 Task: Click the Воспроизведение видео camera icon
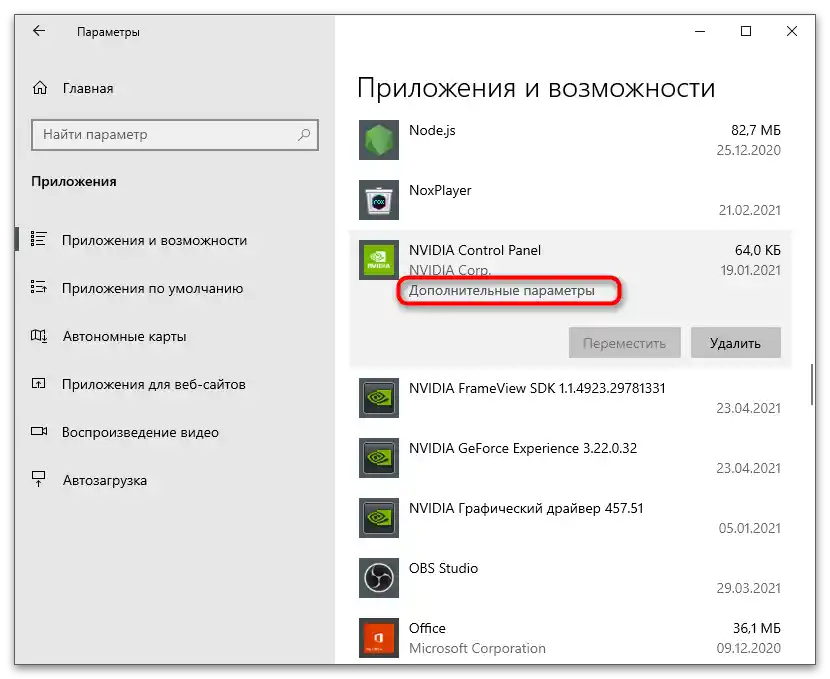pos(39,431)
